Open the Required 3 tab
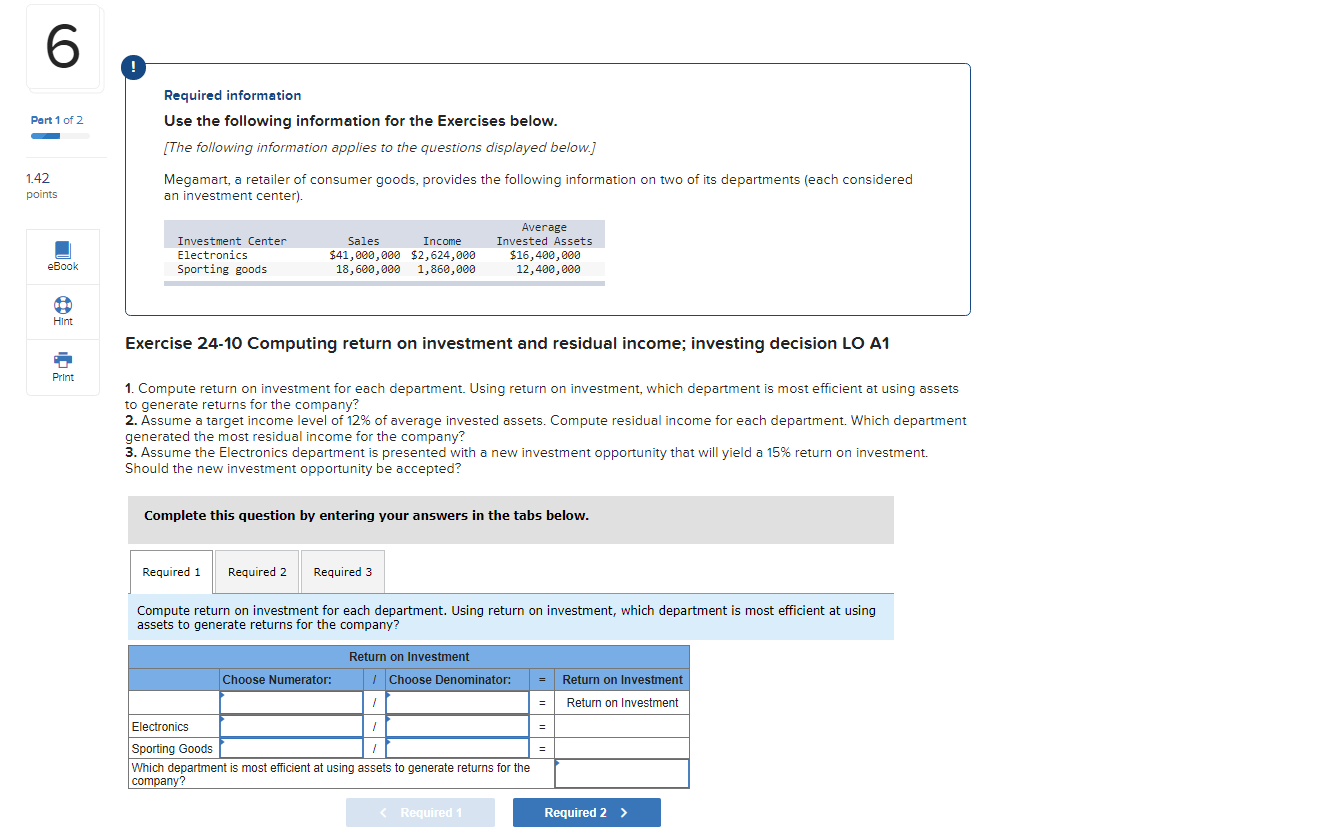Viewport: 1336px width, 833px height. (x=343, y=571)
